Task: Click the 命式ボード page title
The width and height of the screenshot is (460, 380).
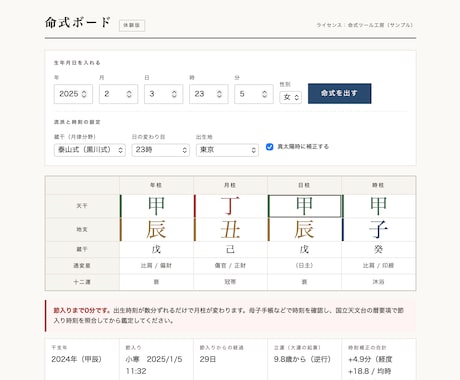Action: [78, 23]
